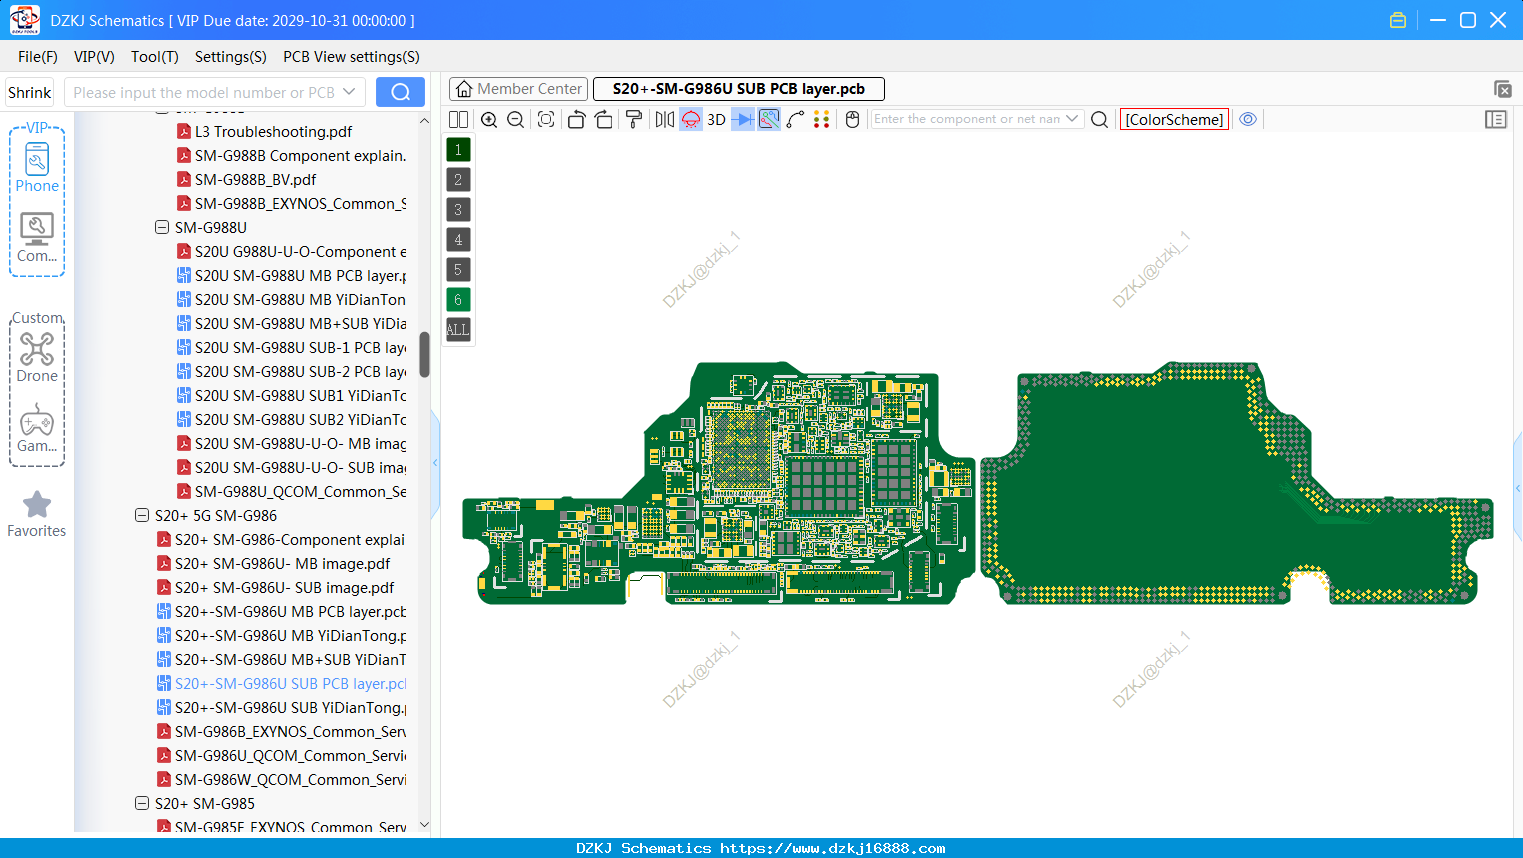
Task: Click the file tree vertical scrollbar thumb
Action: pos(424,354)
